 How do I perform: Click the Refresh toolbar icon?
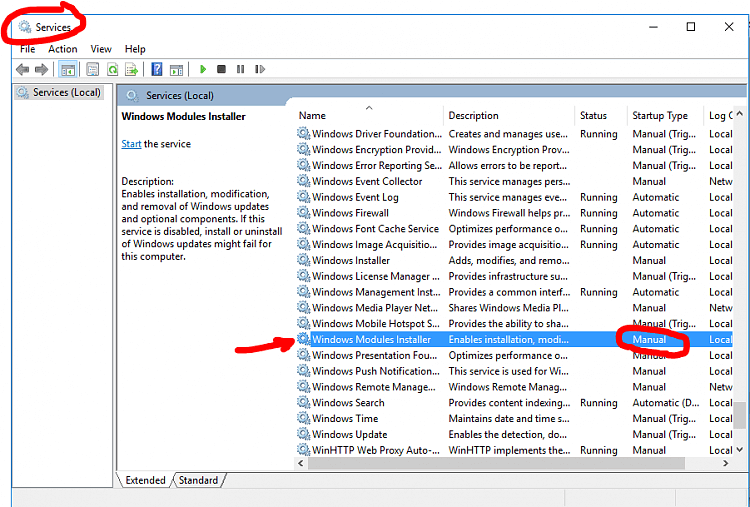pyautogui.click(x=113, y=69)
